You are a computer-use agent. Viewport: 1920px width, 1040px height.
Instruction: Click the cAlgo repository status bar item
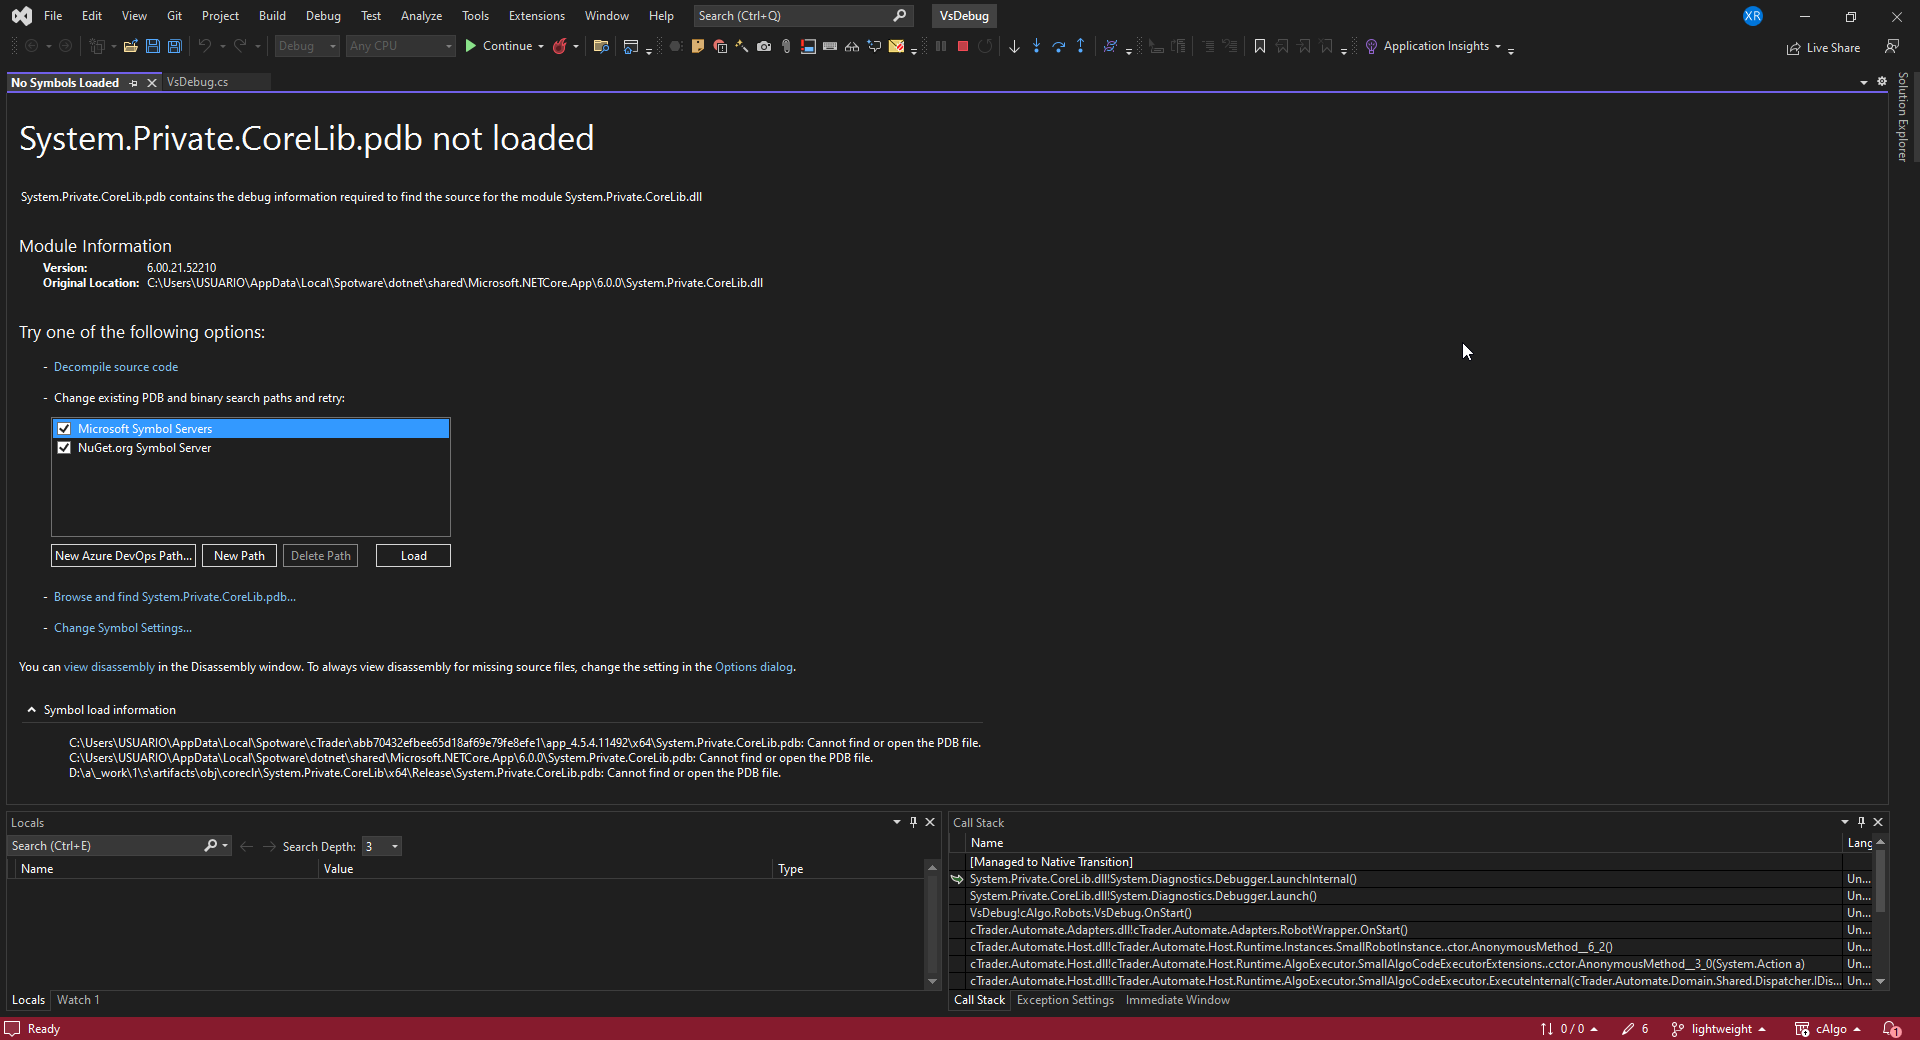click(x=1827, y=1029)
